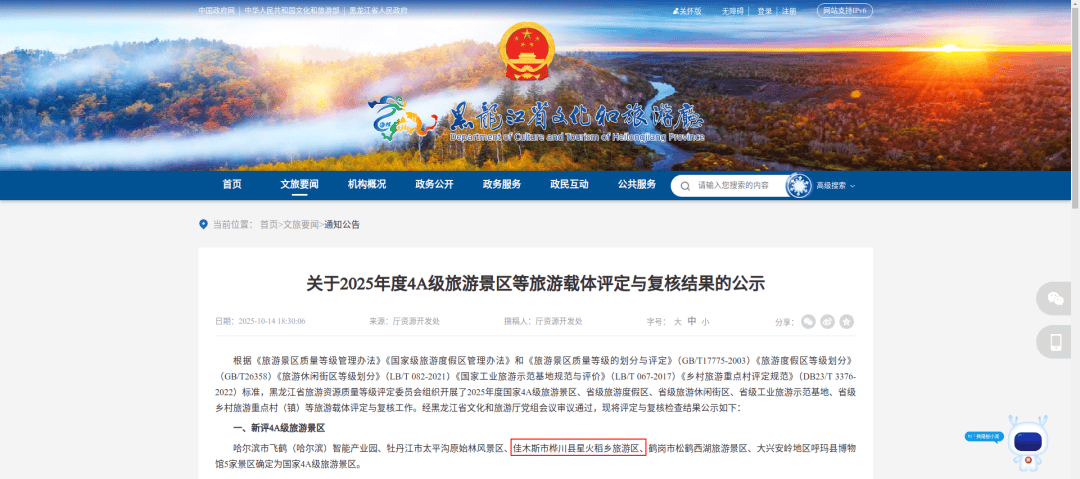Expand the 高级搜索 dropdown

point(835,186)
